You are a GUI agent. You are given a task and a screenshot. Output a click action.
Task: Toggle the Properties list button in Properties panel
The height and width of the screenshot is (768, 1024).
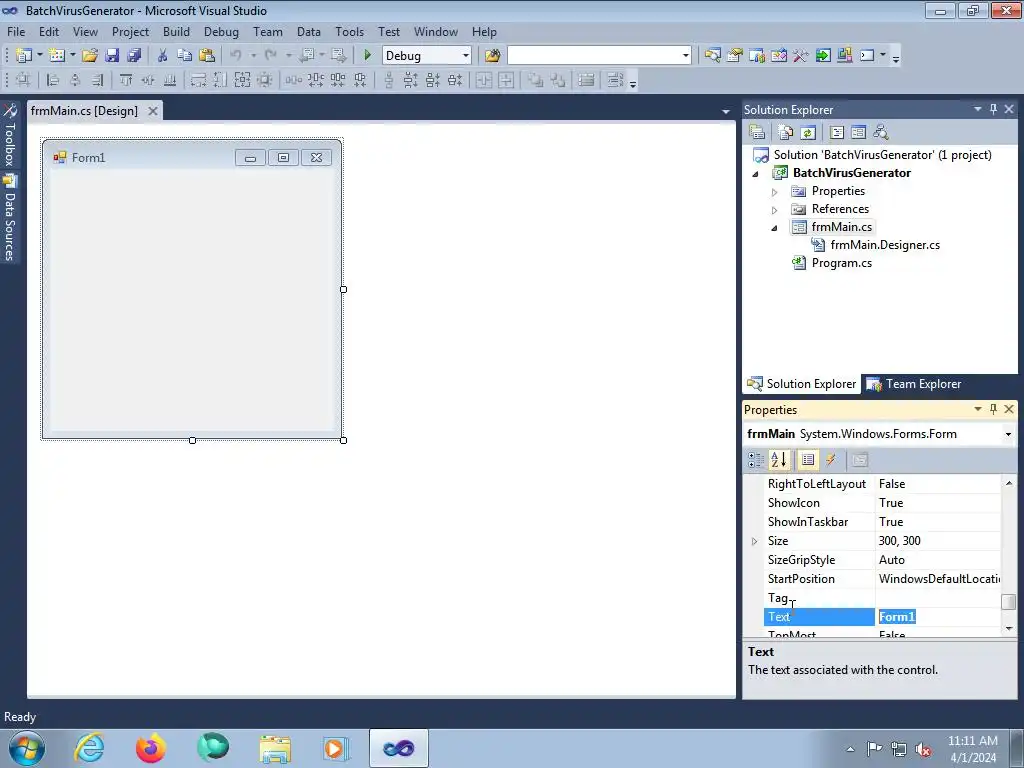(x=808, y=460)
